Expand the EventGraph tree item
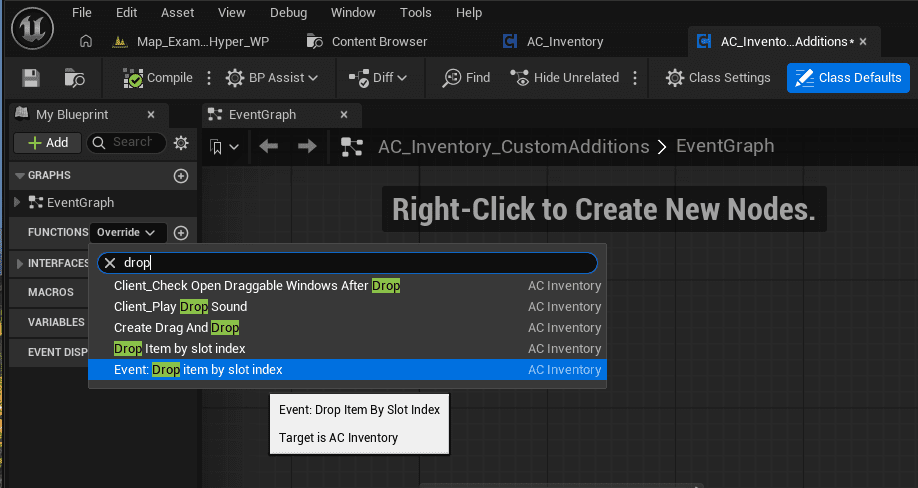This screenshot has height=488, width=918. click(17, 202)
